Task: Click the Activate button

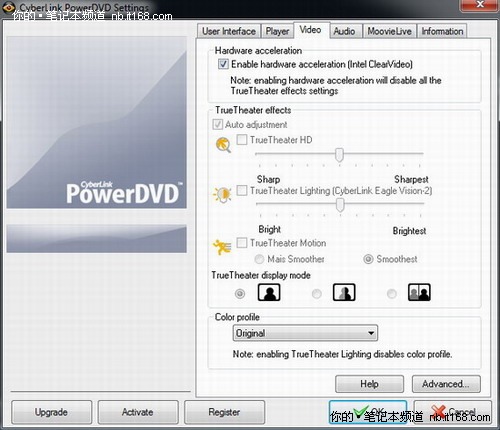Action: [x=138, y=412]
